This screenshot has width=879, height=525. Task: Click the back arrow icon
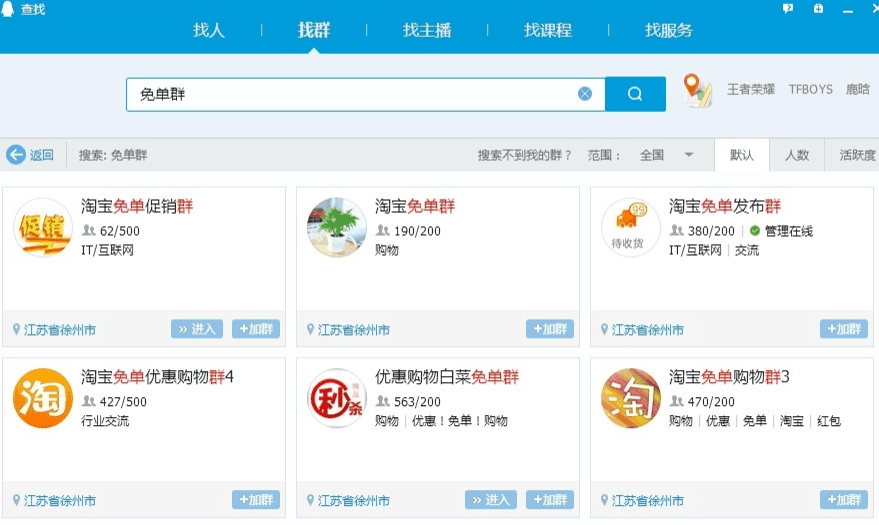(x=16, y=155)
